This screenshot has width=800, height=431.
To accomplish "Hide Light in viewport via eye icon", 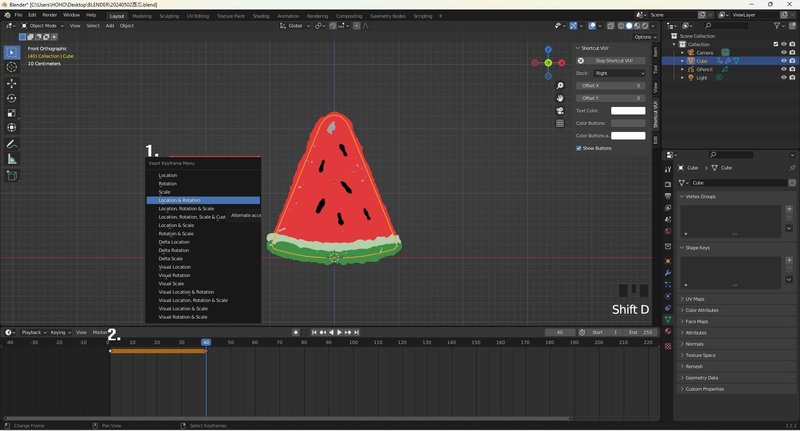I will (784, 78).
